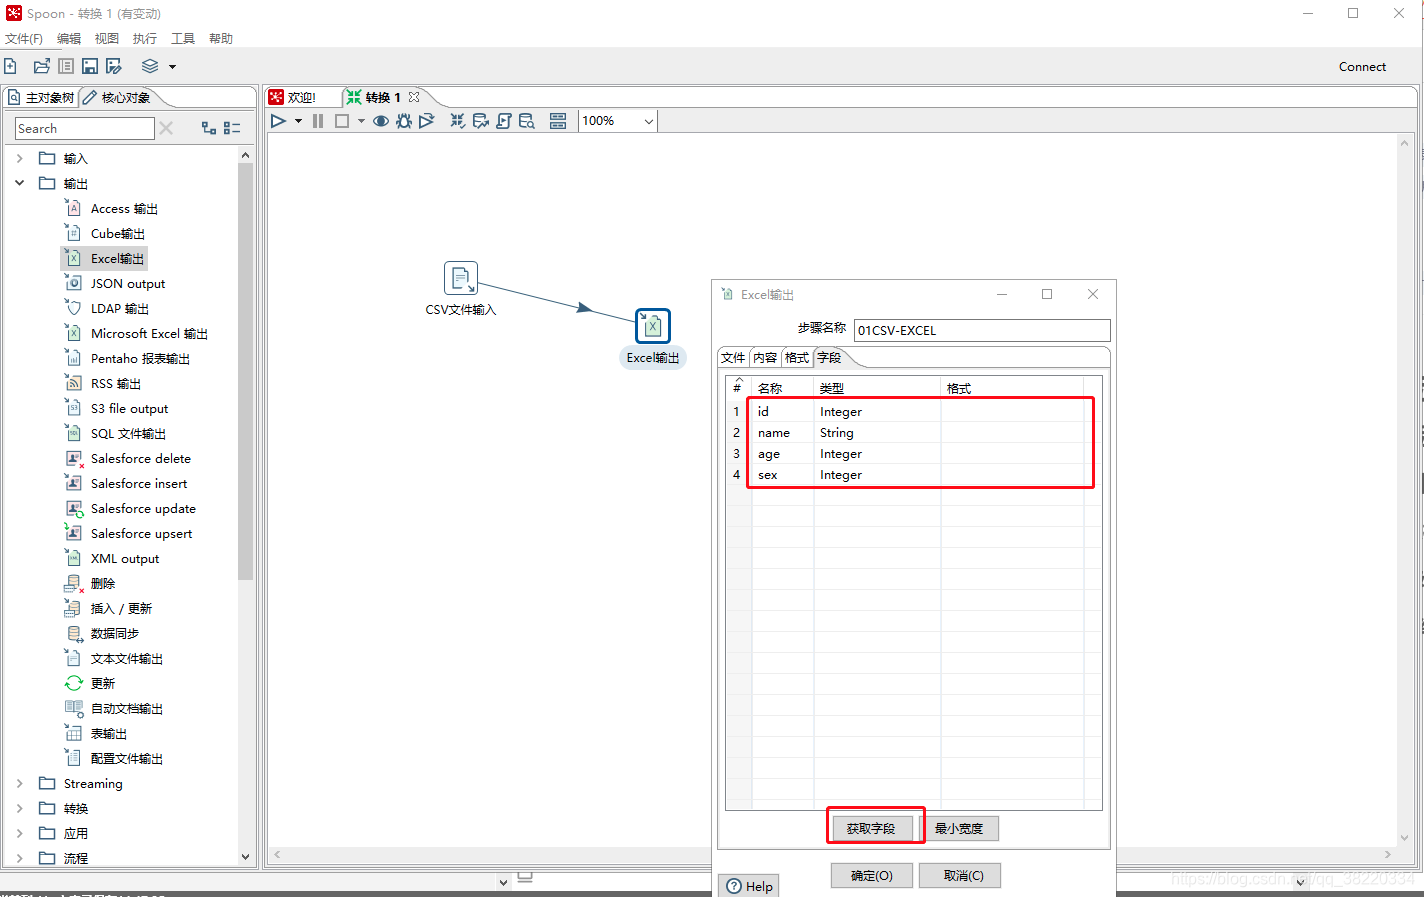Click the Preview transformation eye icon
Viewport: 1424px width, 897px height.
tap(381, 121)
